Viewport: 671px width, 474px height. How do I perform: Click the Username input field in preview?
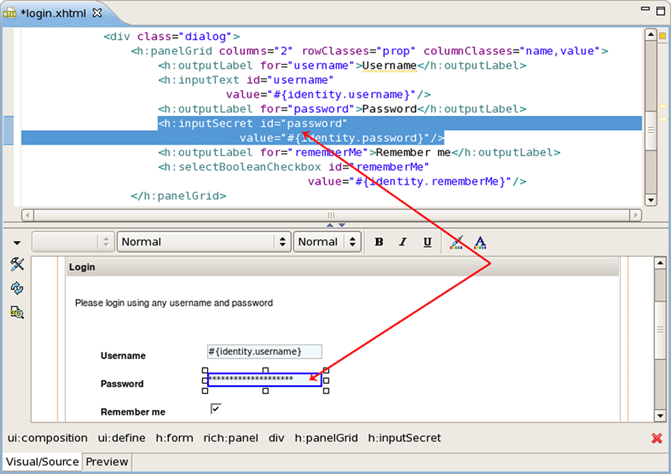pyautogui.click(x=264, y=352)
